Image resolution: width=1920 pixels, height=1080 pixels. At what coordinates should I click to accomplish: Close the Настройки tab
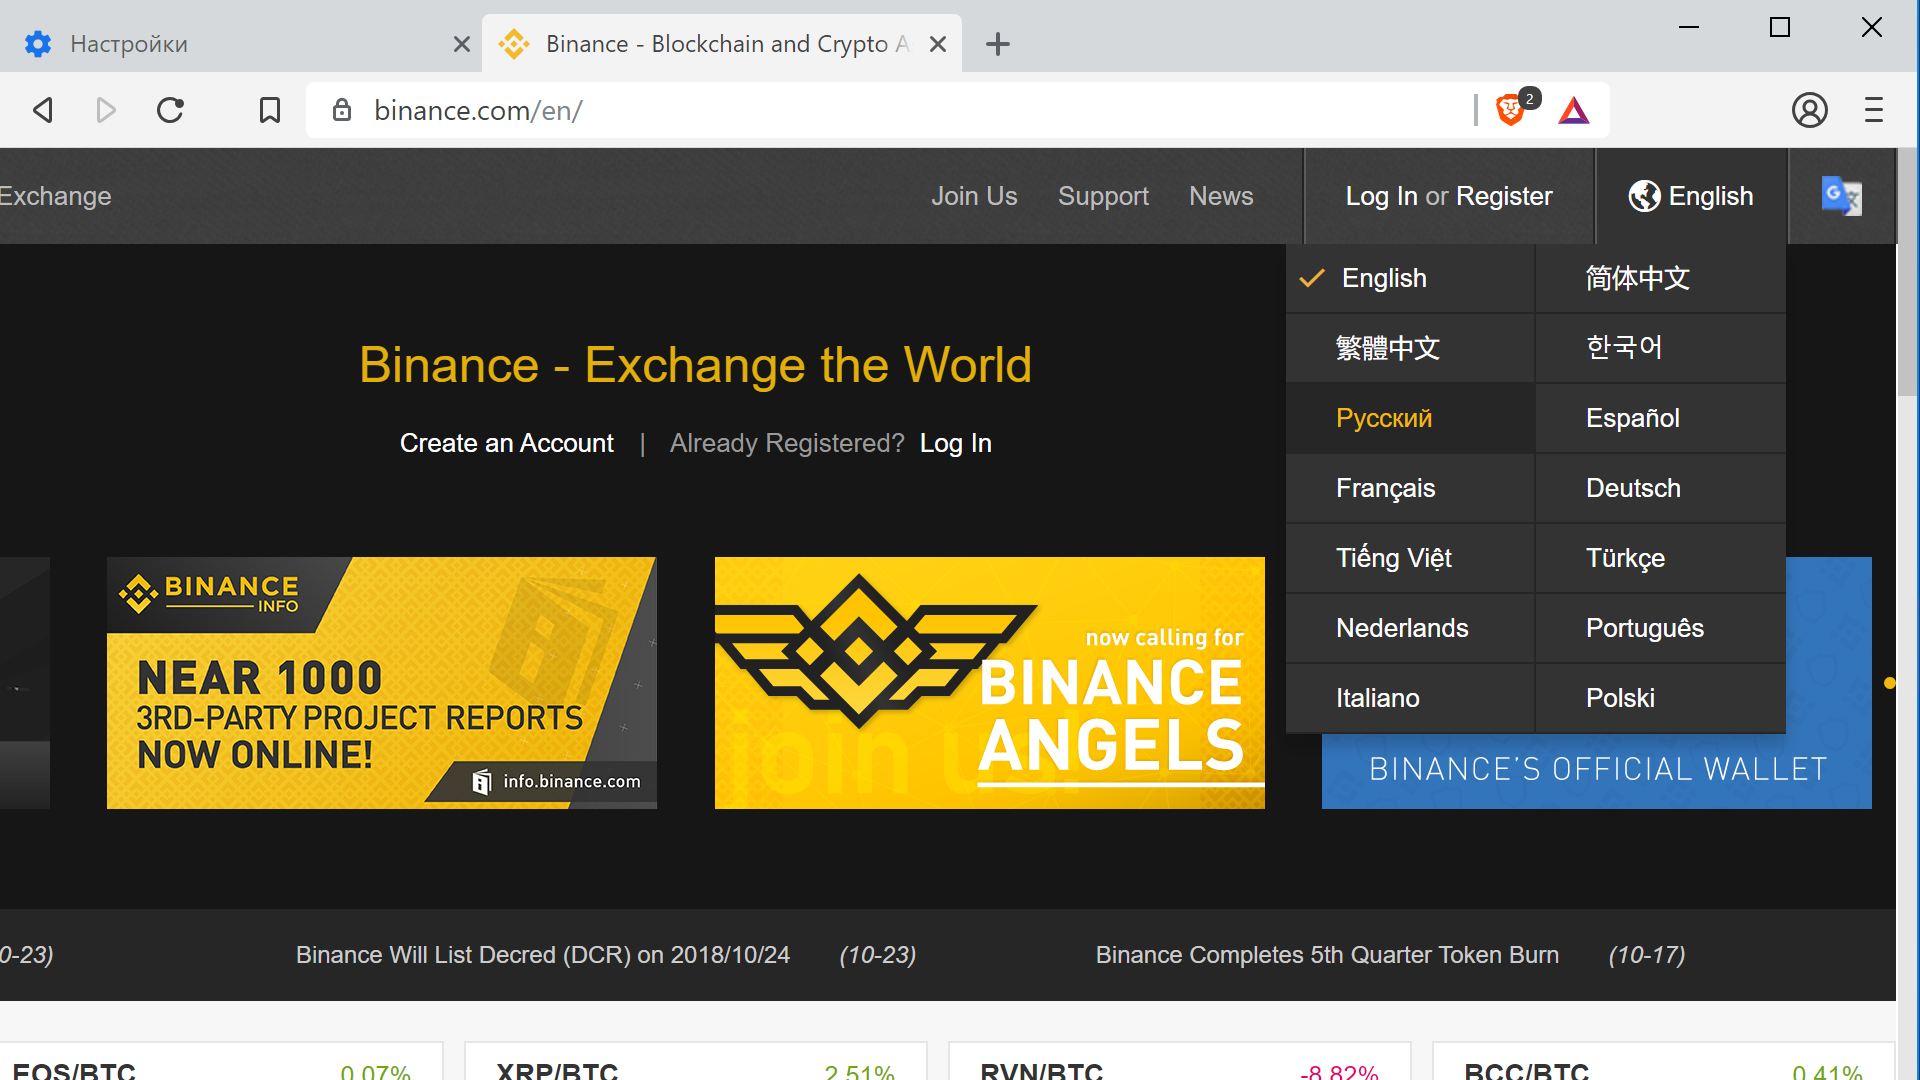tap(462, 44)
